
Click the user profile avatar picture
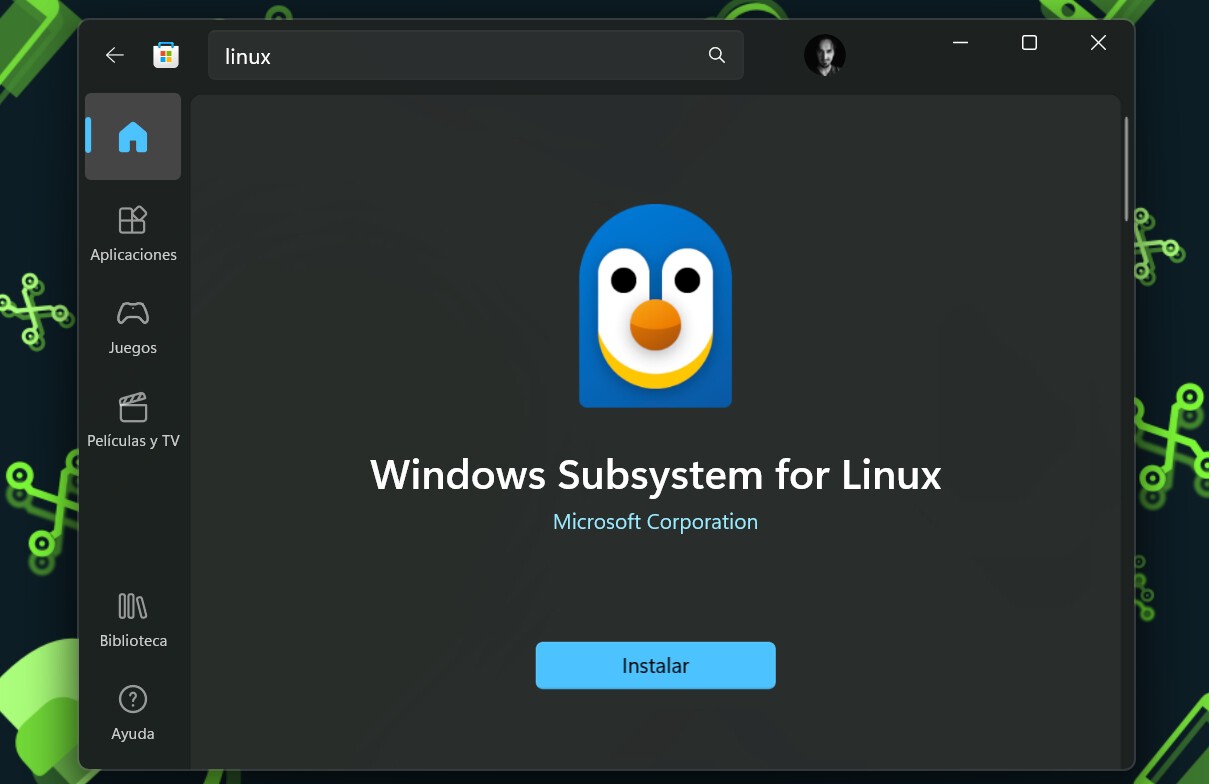click(825, 55)
